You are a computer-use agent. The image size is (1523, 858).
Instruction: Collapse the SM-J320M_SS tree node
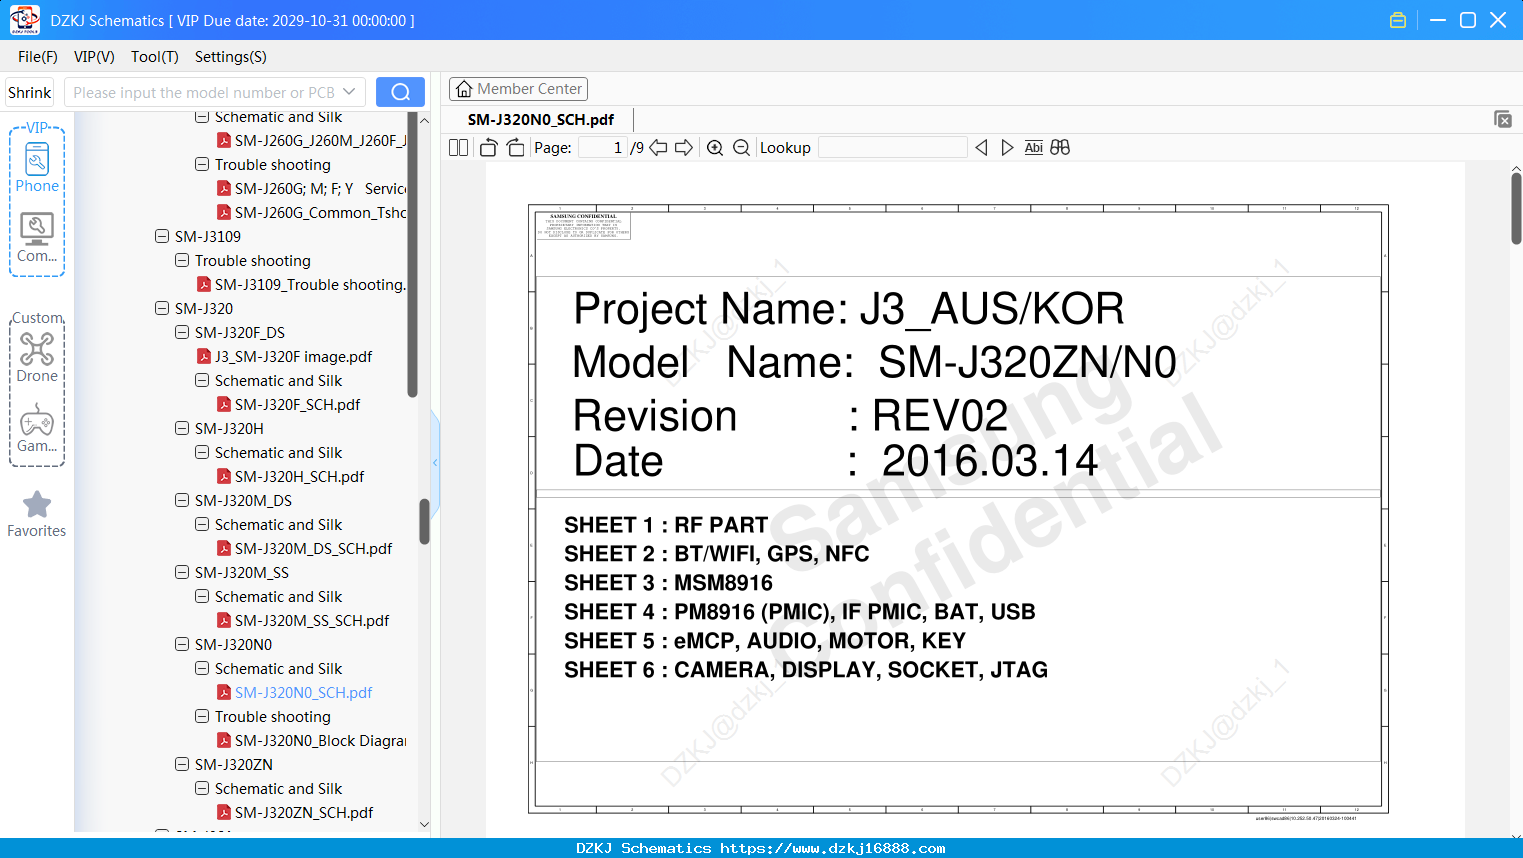(182, 573)
